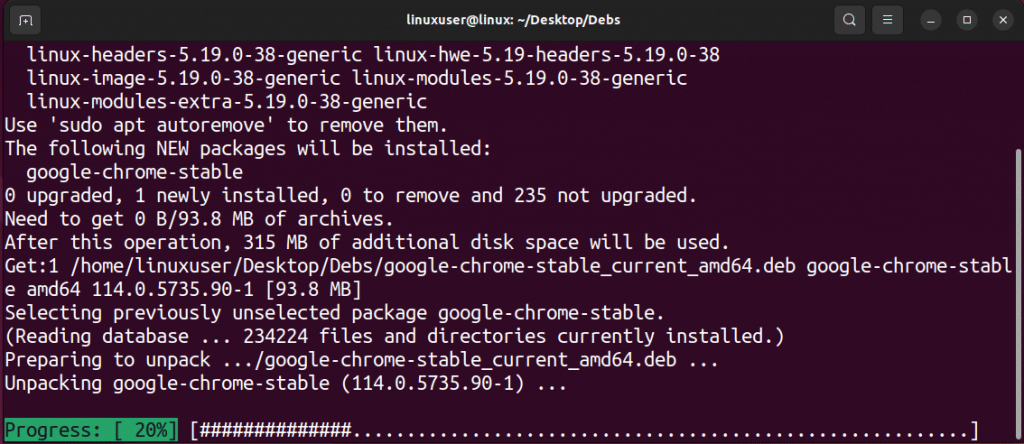Click linux-headers-5.19.0-38-generic text

194,55
